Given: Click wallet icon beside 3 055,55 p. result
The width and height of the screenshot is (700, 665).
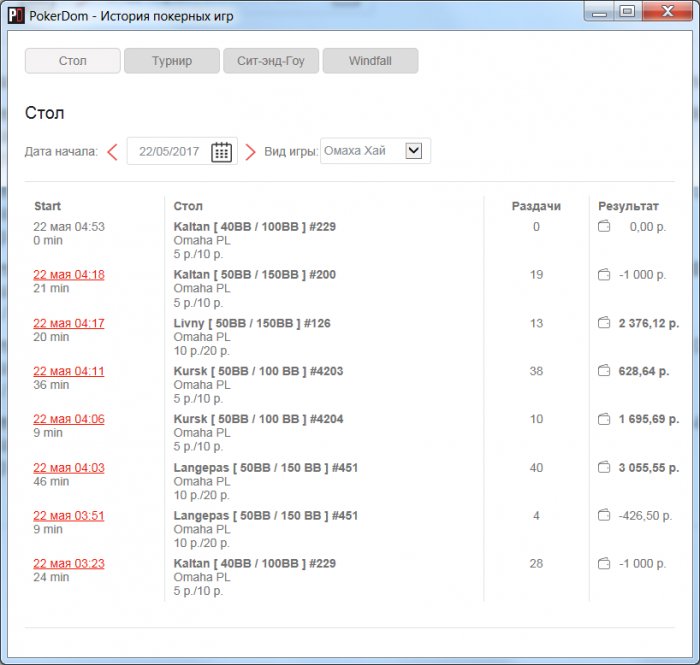Looking at the screenshot, I should pos(604,467).
